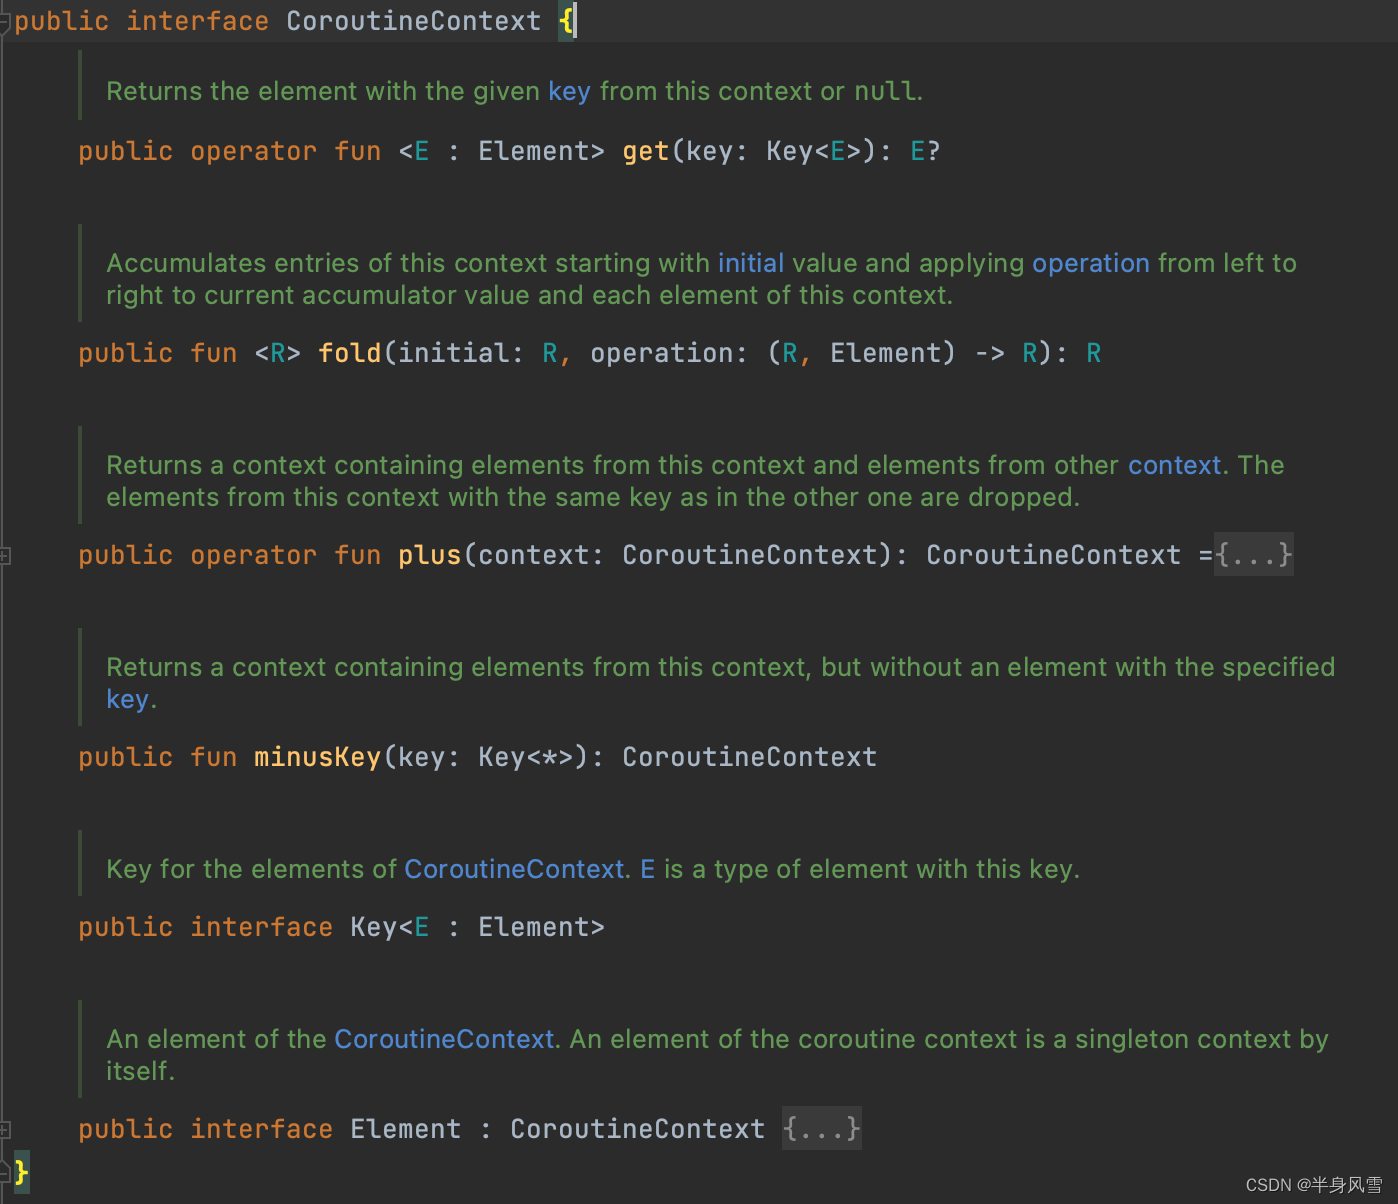The image size is (1398, 1204).
Task: Unfold the {...} body of Element interface
Action: [821, 1129]
